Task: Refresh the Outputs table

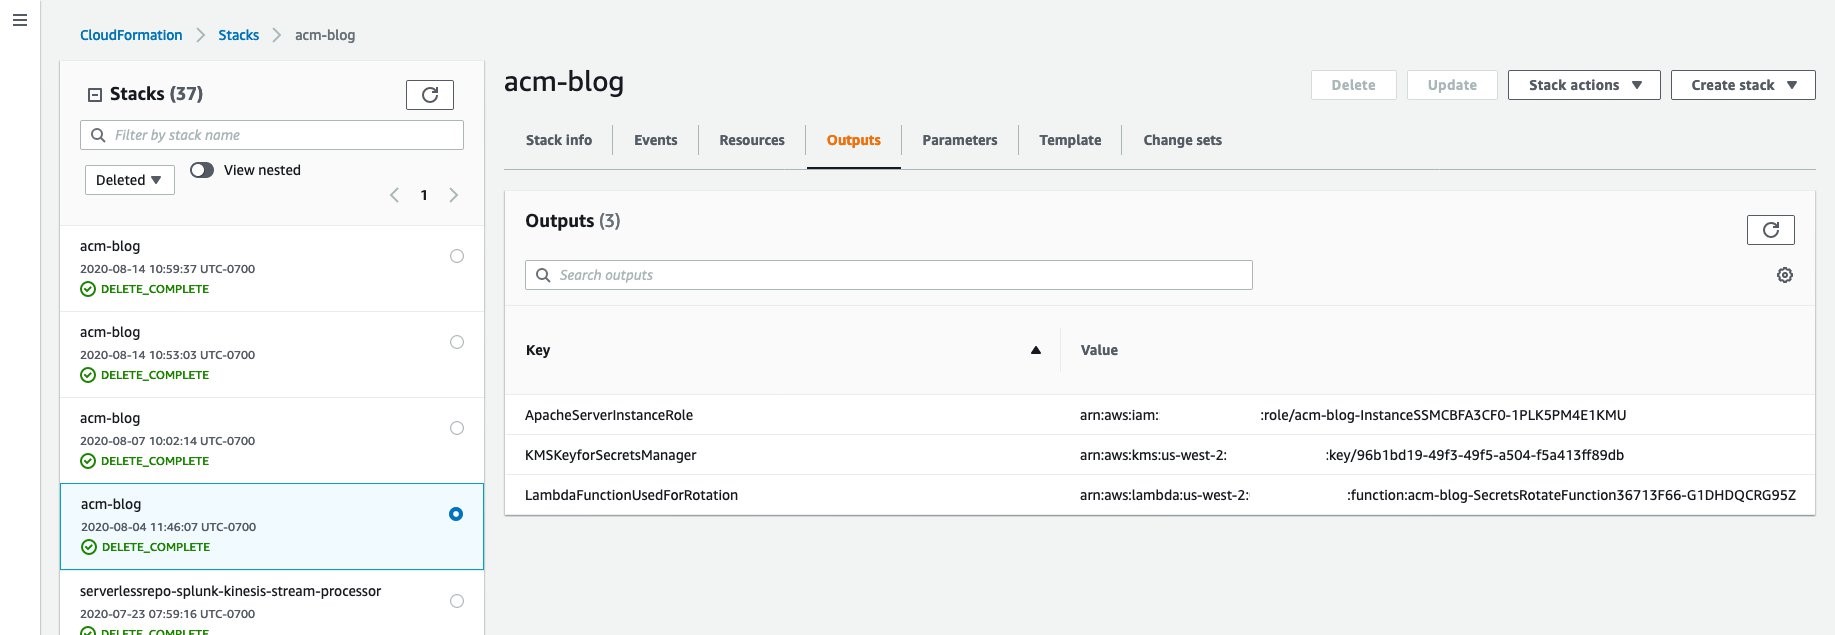Action: pos(1770,230)
